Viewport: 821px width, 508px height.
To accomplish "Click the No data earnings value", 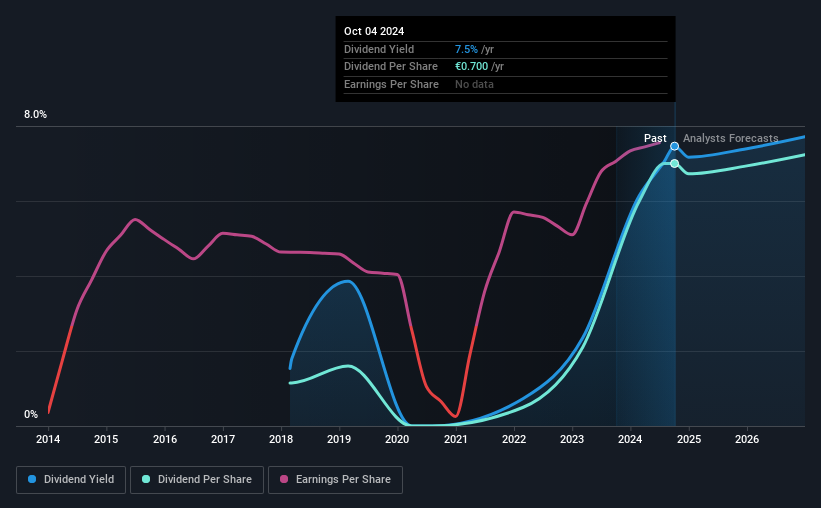I will [474, 84].
